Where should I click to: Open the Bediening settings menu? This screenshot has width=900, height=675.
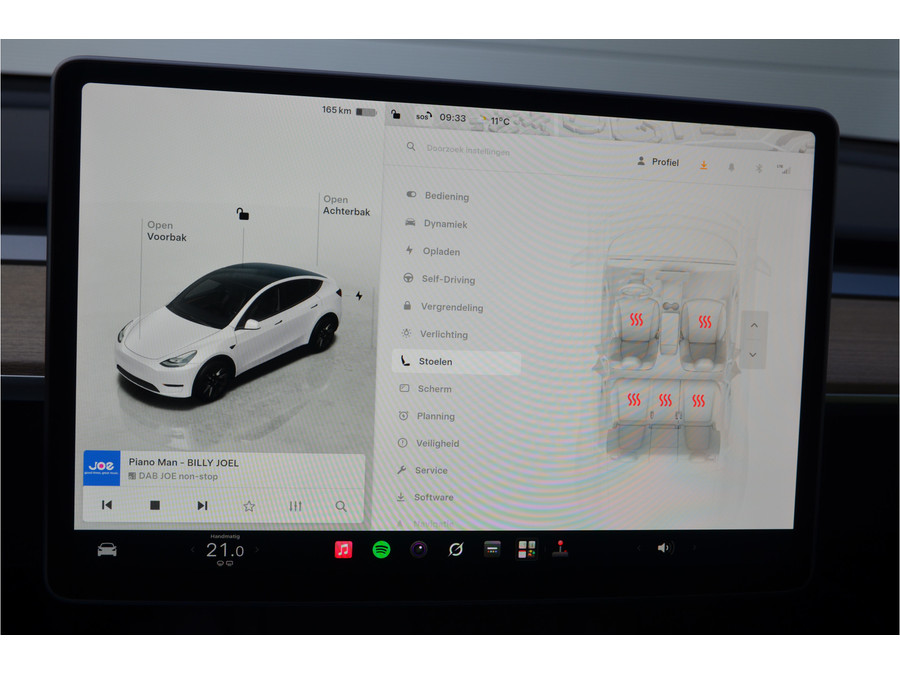click(437, 196)
